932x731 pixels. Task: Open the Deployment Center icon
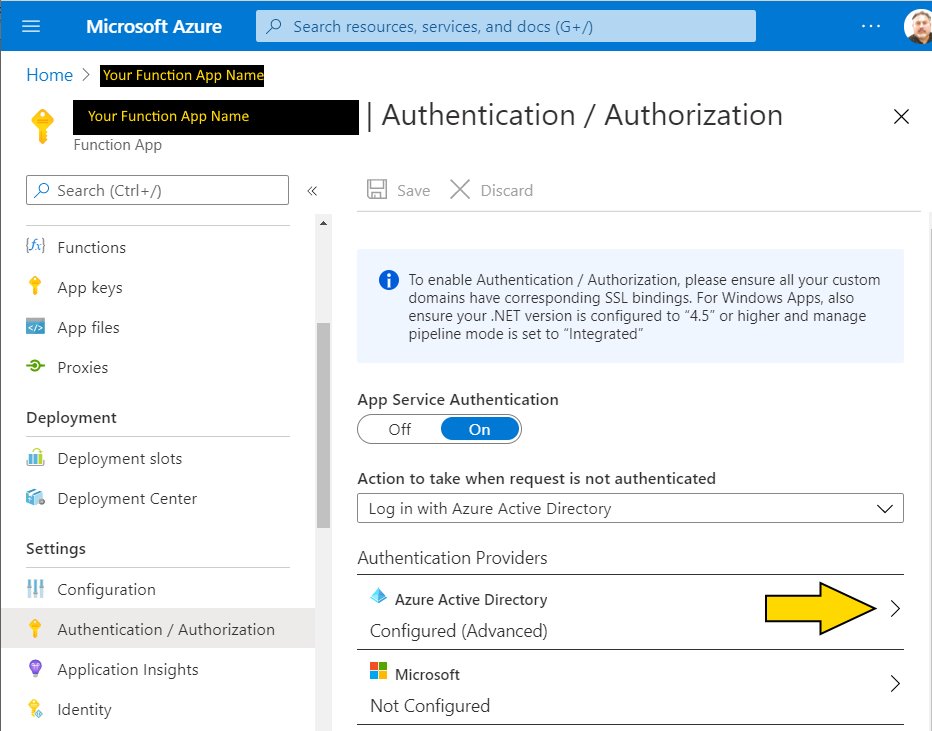pyautogui.click(x=36, y=498)
